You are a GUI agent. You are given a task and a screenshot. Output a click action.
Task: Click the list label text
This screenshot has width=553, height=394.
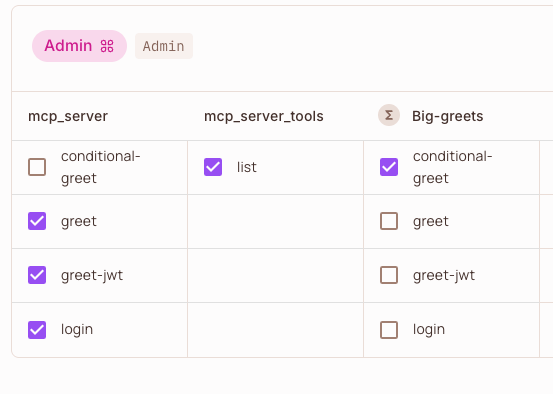(247, 167)
